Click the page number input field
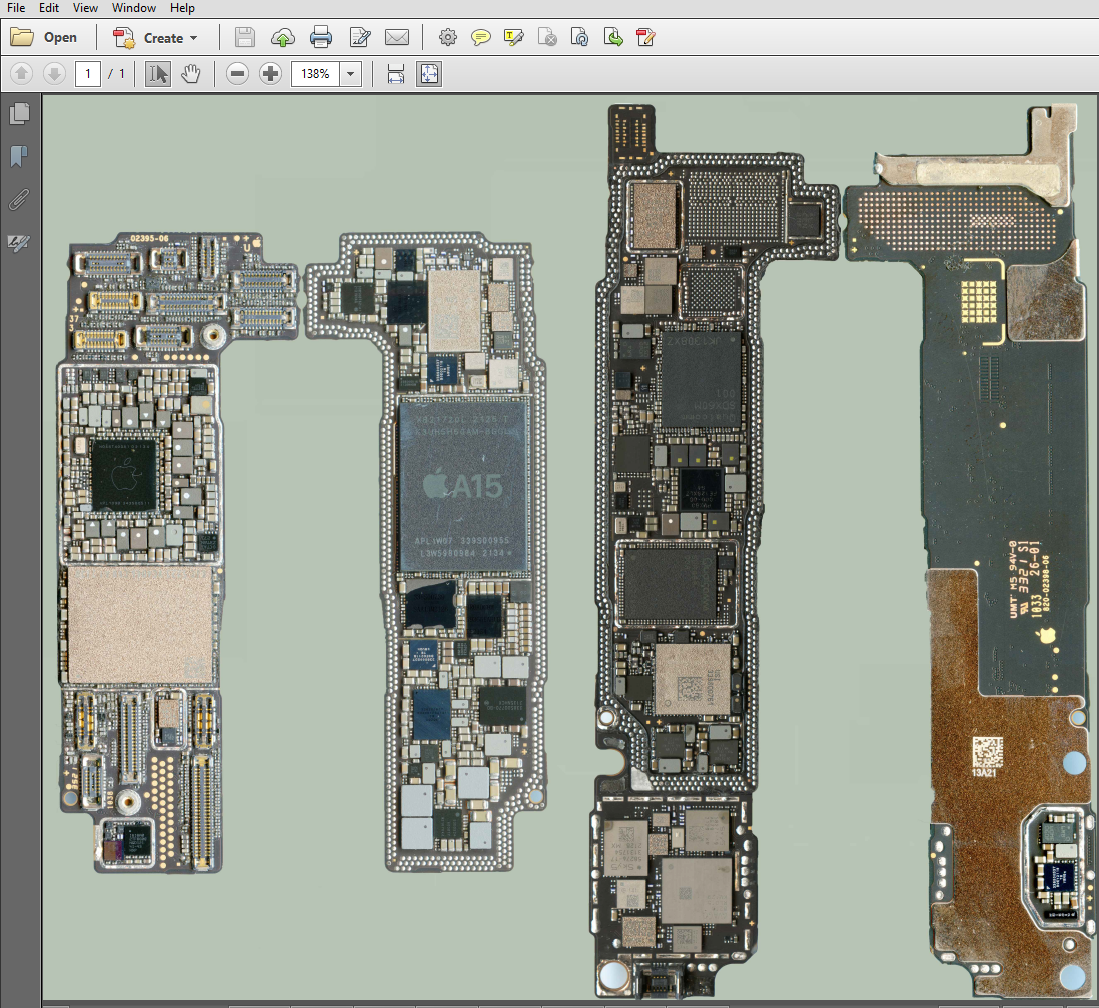The width and height of the screenshot is (1099, 1008). (x=88, y=73)
